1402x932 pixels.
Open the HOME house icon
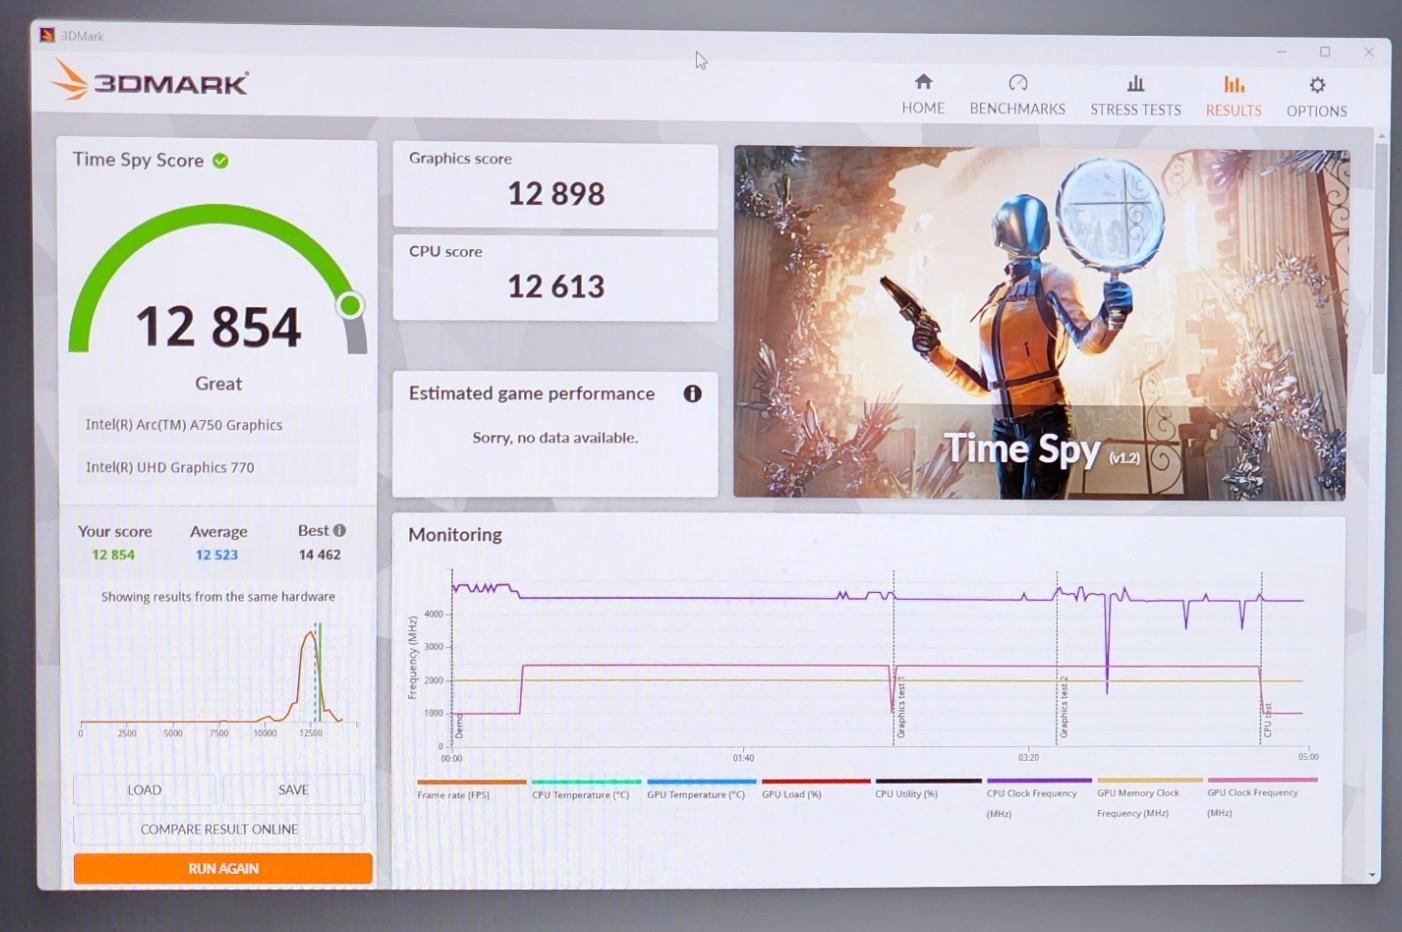(923, 82)
